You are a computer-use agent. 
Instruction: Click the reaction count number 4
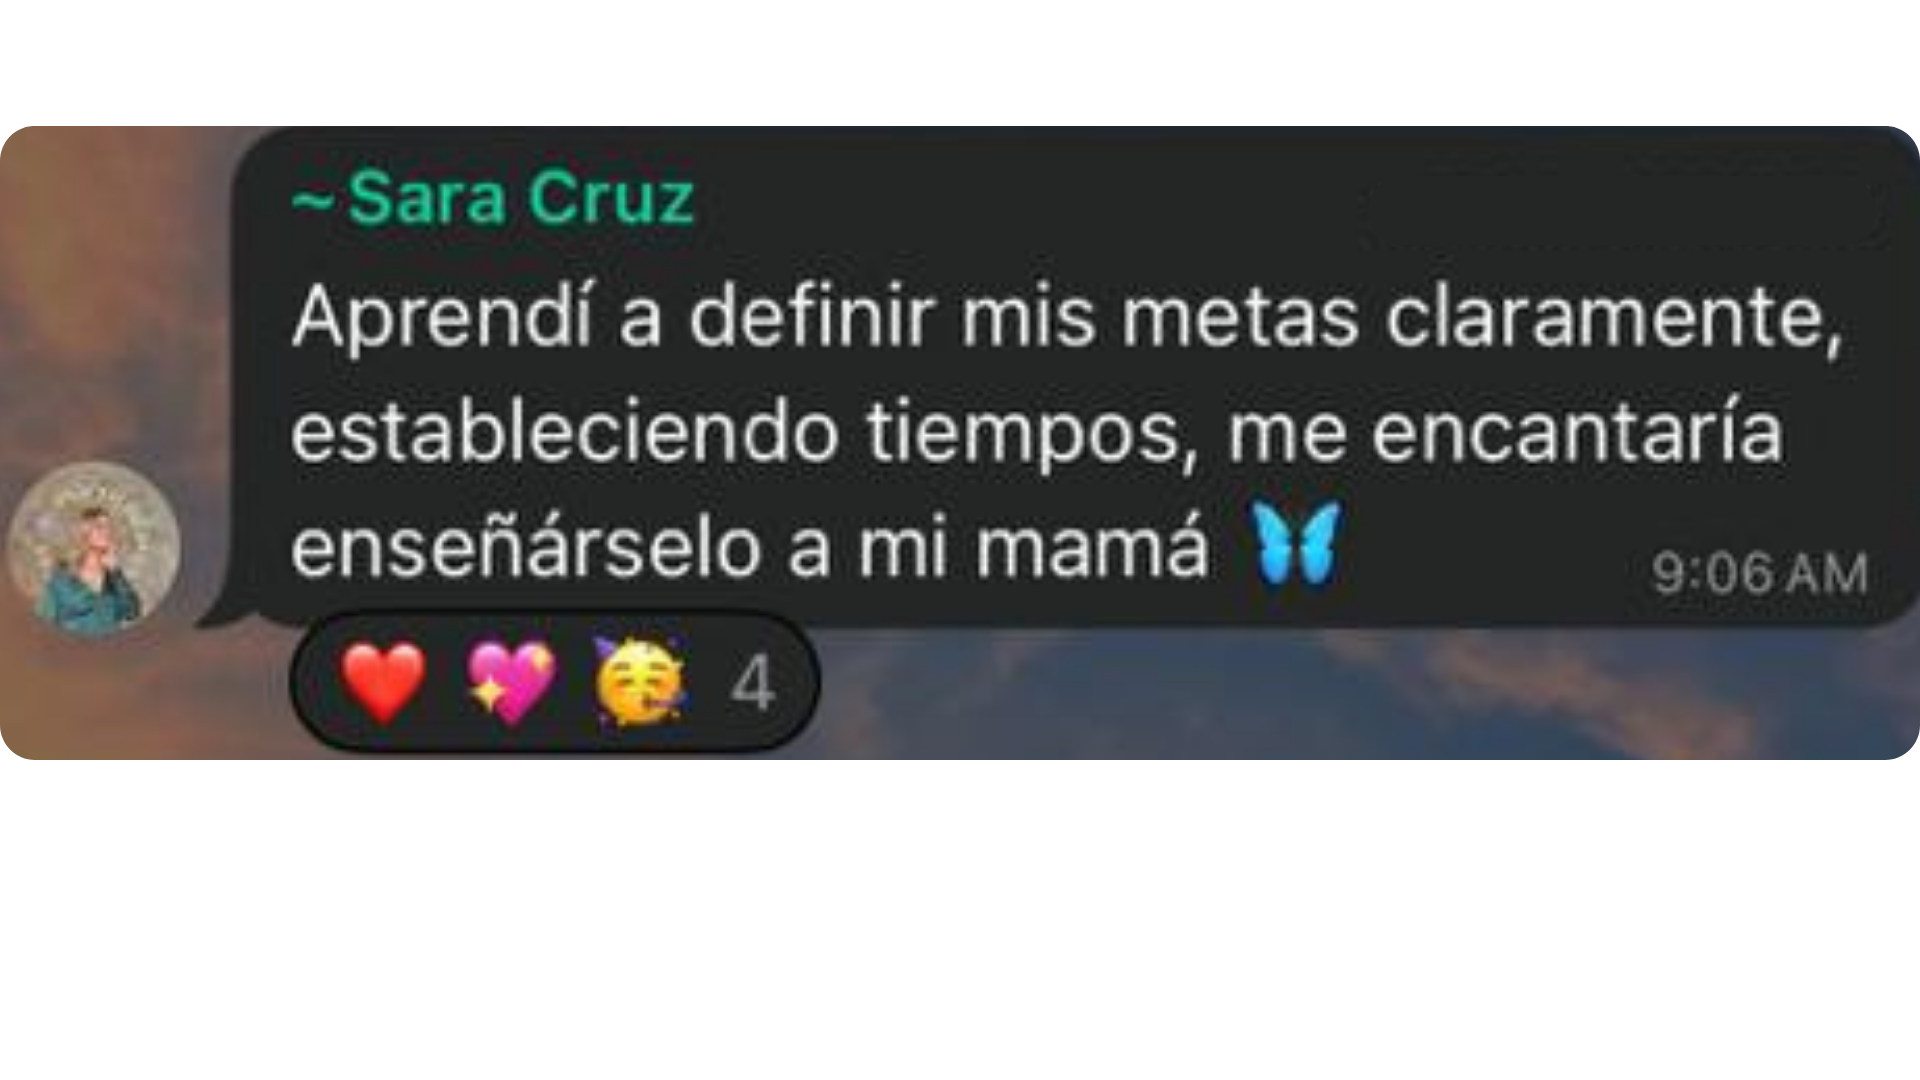click(752, 685)
